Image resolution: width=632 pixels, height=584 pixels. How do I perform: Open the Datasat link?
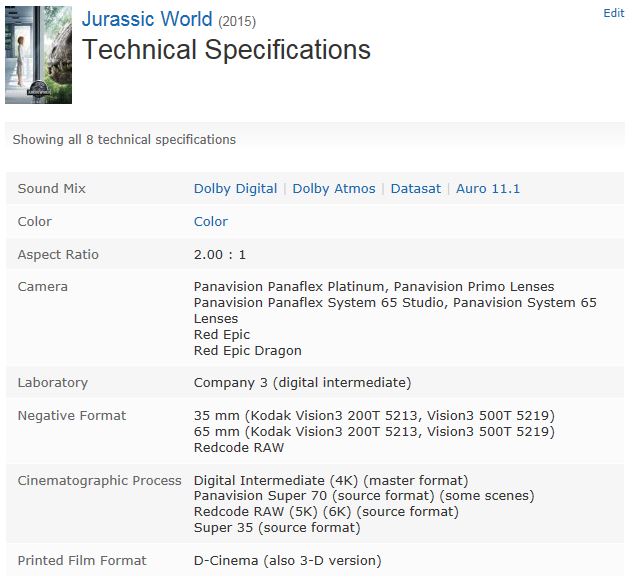[416, 189]
